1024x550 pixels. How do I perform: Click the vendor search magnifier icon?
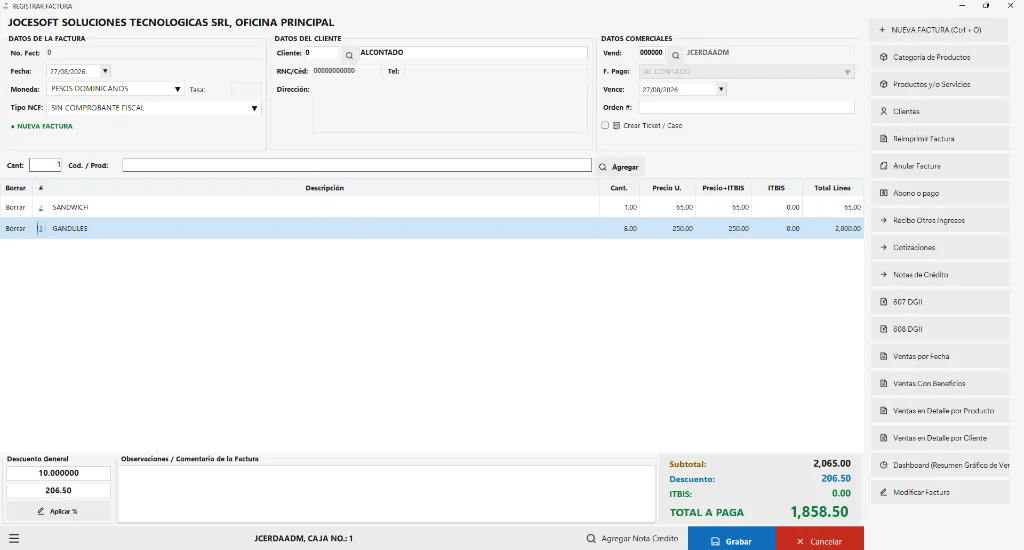coord(676,56)
